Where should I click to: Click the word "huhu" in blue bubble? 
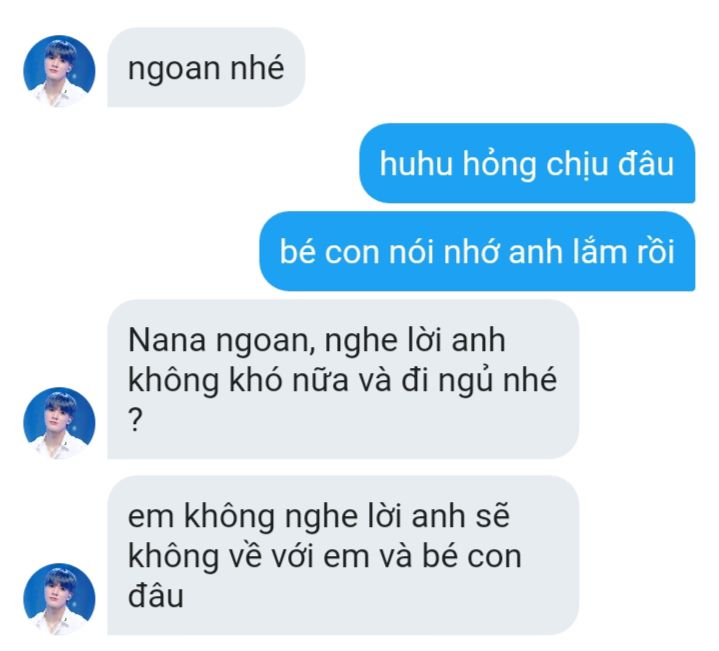pos(416,164)
